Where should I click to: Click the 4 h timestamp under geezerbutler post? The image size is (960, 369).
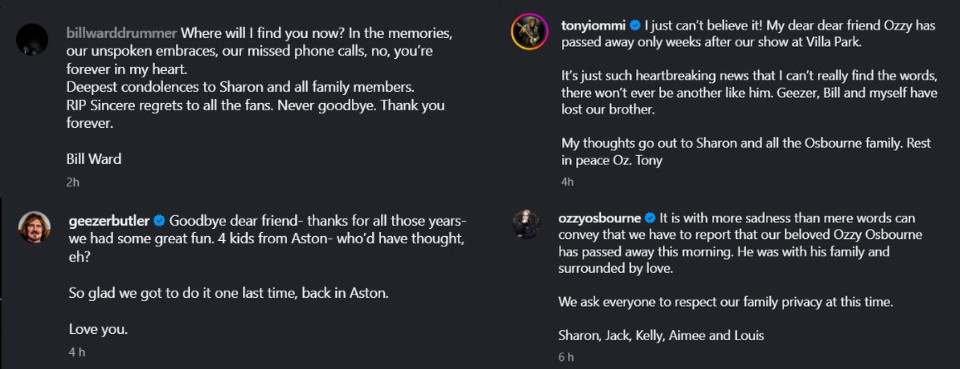pyautogui.click(x=77, y=352)
